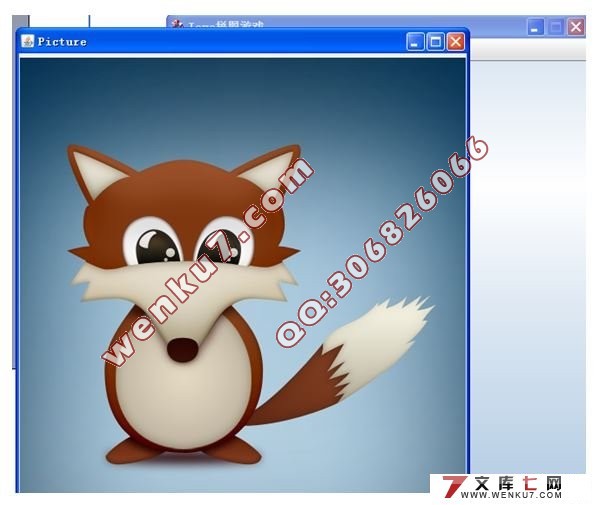Close the Picture window

[x=455, y=41]
